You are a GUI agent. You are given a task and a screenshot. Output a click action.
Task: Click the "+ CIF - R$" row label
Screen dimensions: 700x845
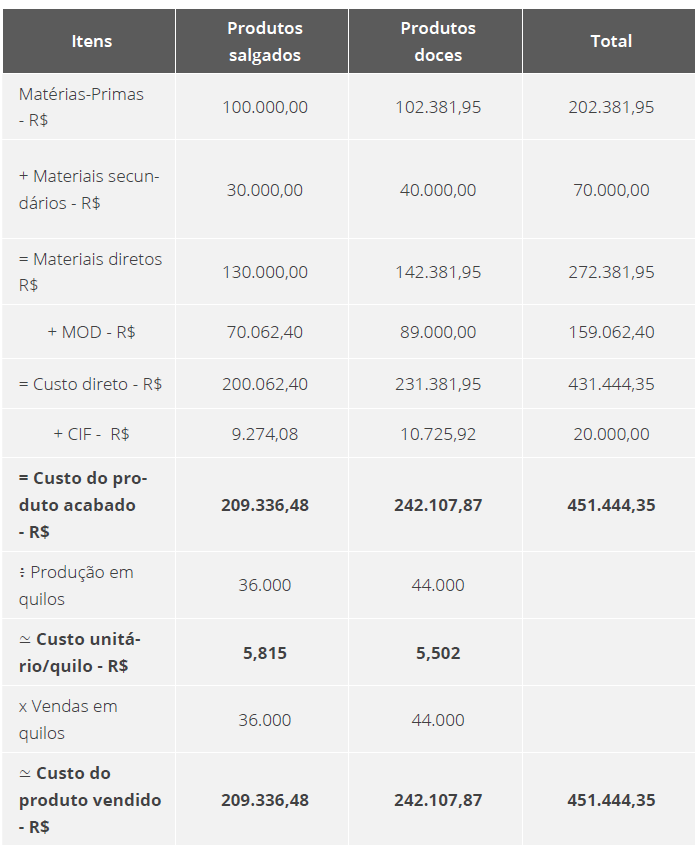tap(91, 434)
